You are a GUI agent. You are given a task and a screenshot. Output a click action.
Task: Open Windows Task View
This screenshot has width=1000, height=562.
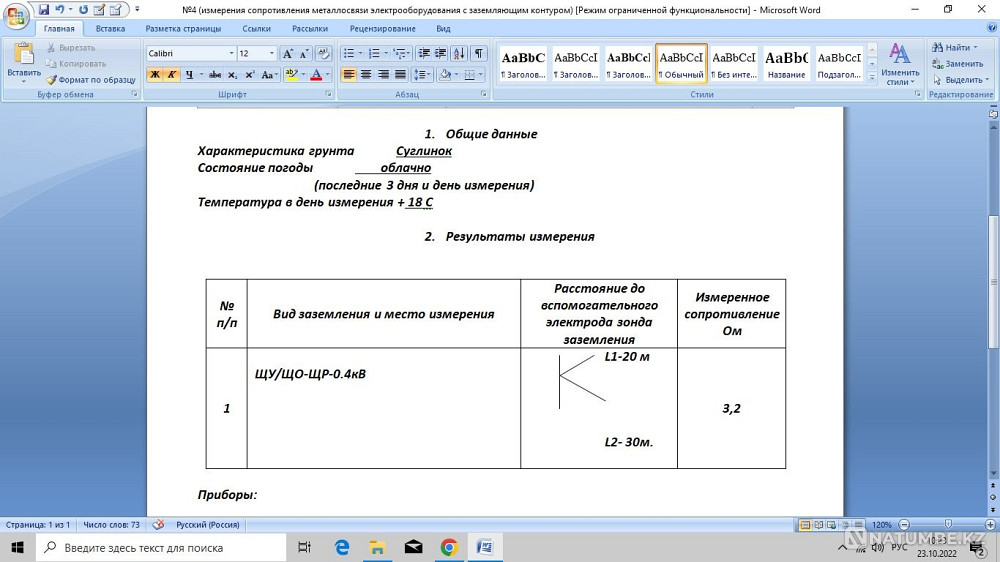click(305, 547)
